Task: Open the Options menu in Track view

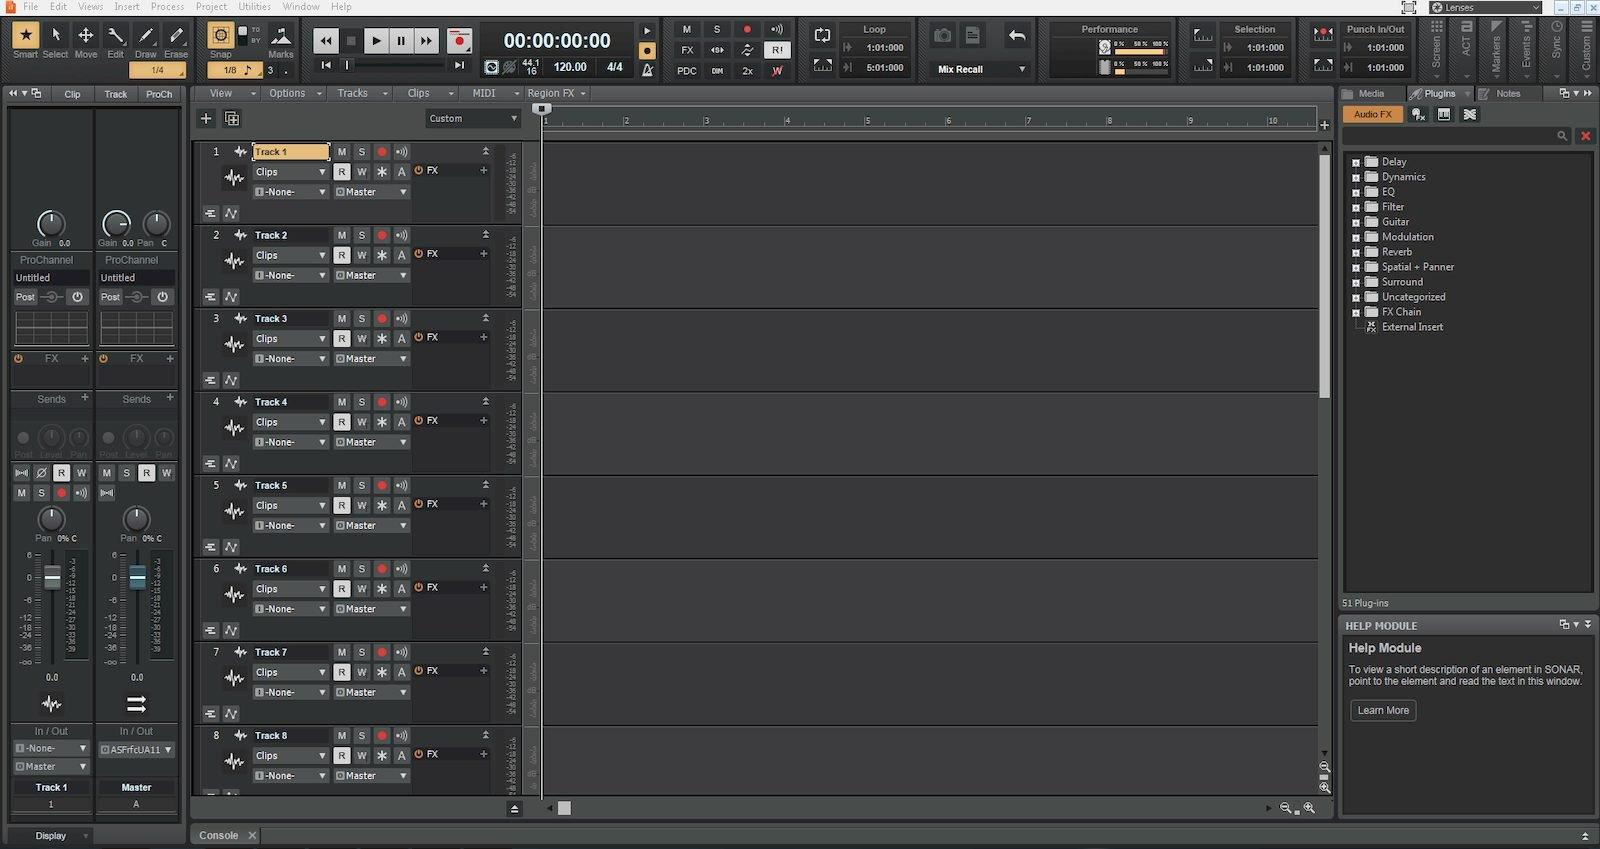Action: [x=294, y=93]
